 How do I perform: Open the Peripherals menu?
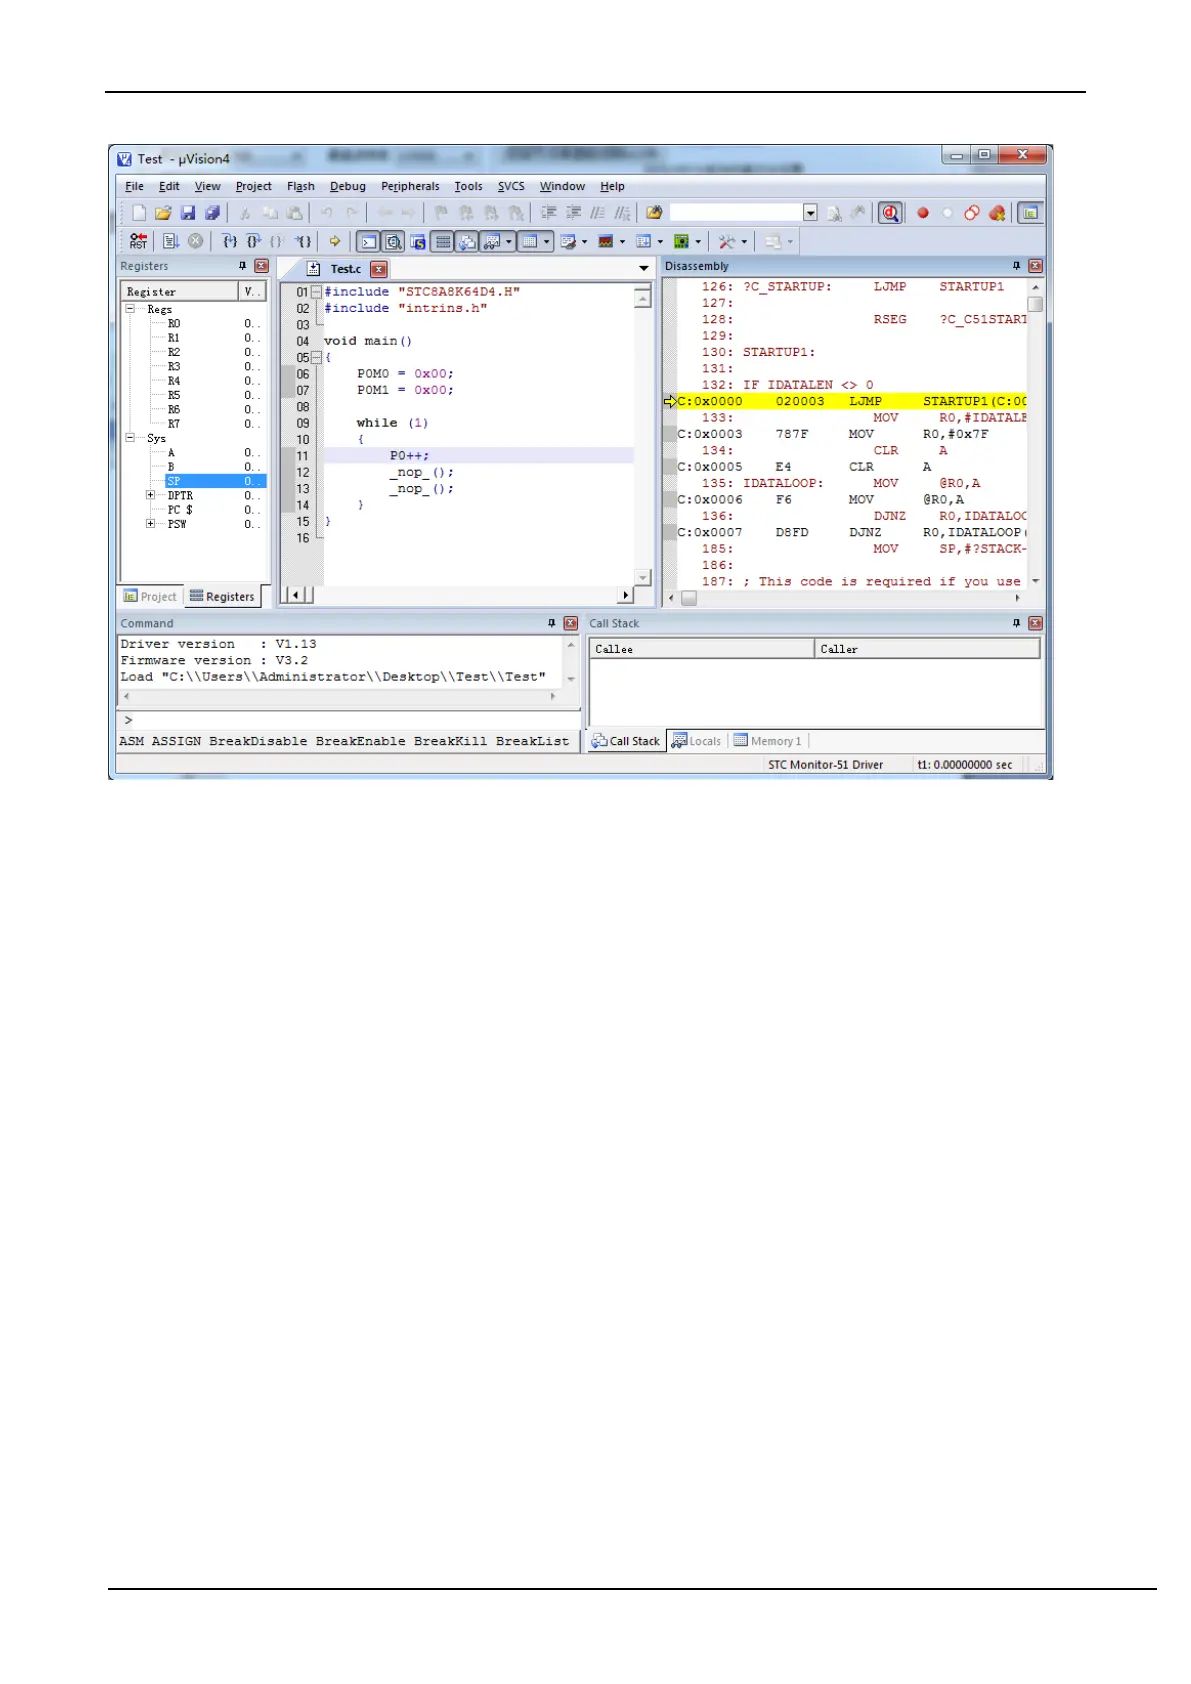pyautogui.click(x=409, y=186)
